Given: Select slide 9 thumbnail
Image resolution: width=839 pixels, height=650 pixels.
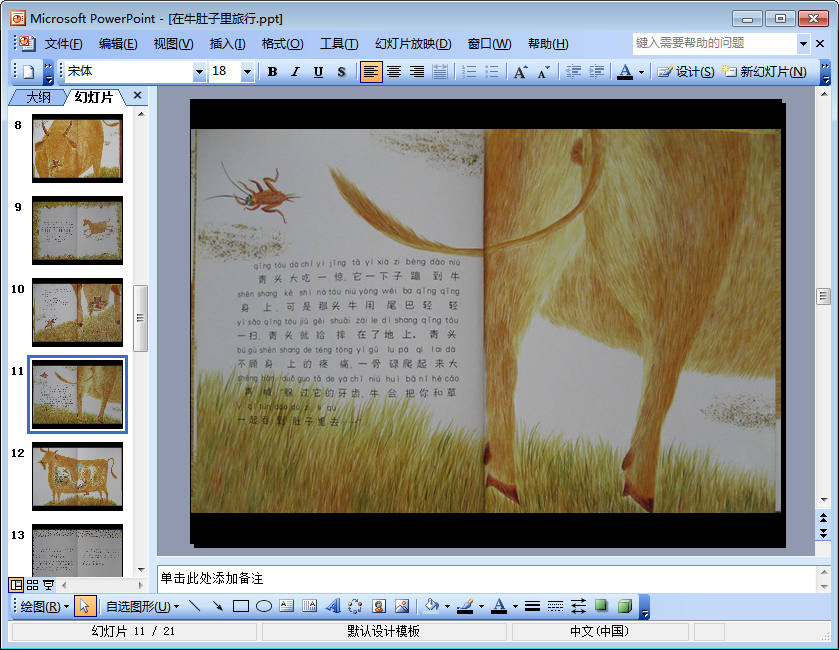Looking at the screenshot, I should coord(78,230).
